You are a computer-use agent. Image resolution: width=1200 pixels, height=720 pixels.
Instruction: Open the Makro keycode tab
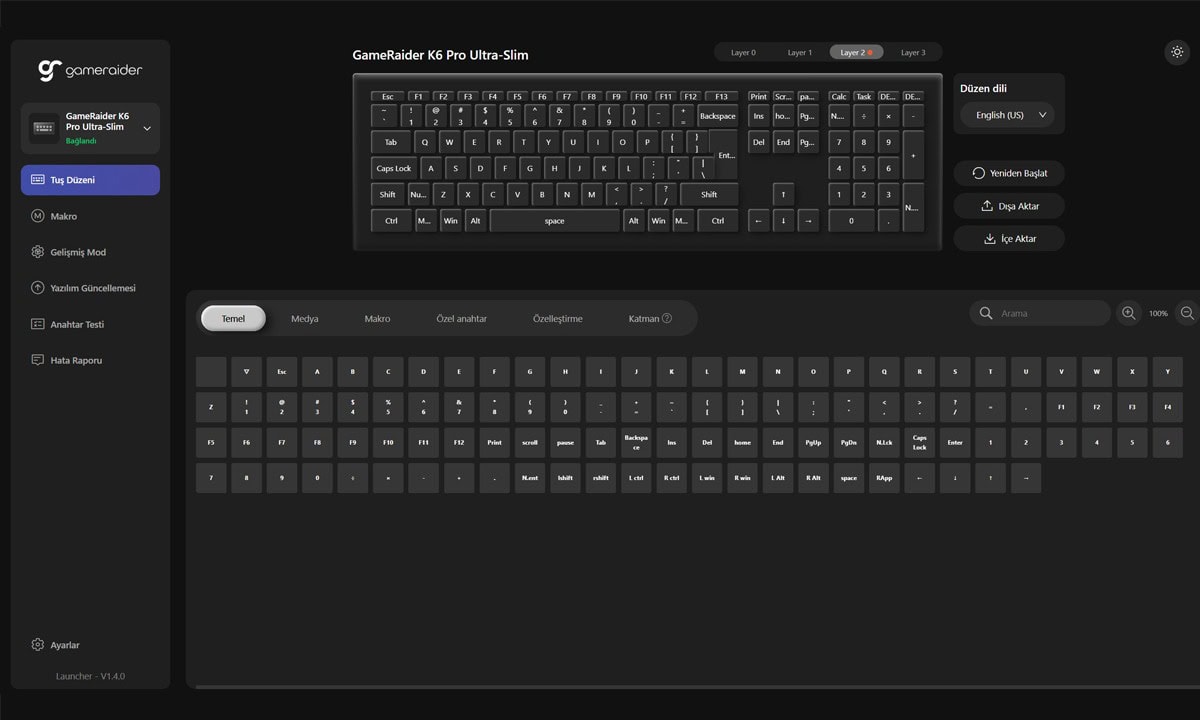click(x=377, y=318)
